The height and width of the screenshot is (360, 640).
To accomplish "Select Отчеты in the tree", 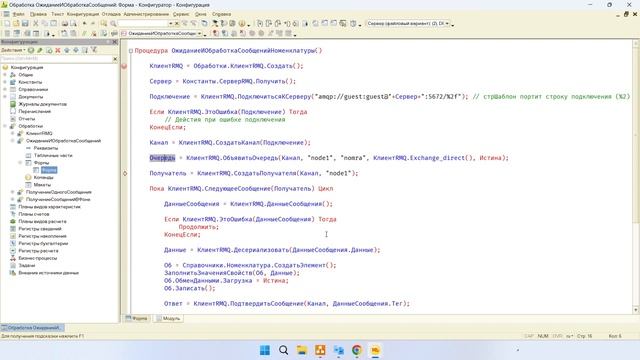I will (27, 119).
